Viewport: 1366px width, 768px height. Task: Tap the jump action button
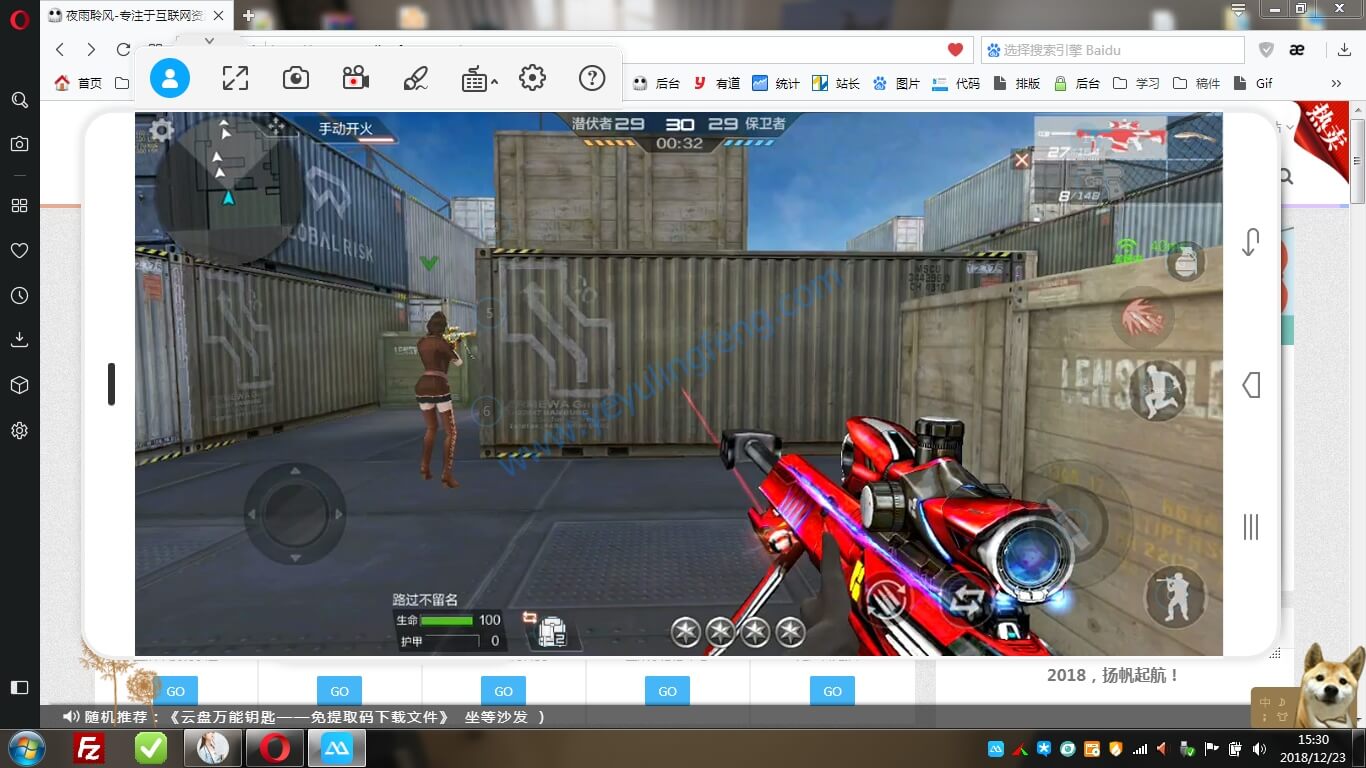tap(1158, 391)
